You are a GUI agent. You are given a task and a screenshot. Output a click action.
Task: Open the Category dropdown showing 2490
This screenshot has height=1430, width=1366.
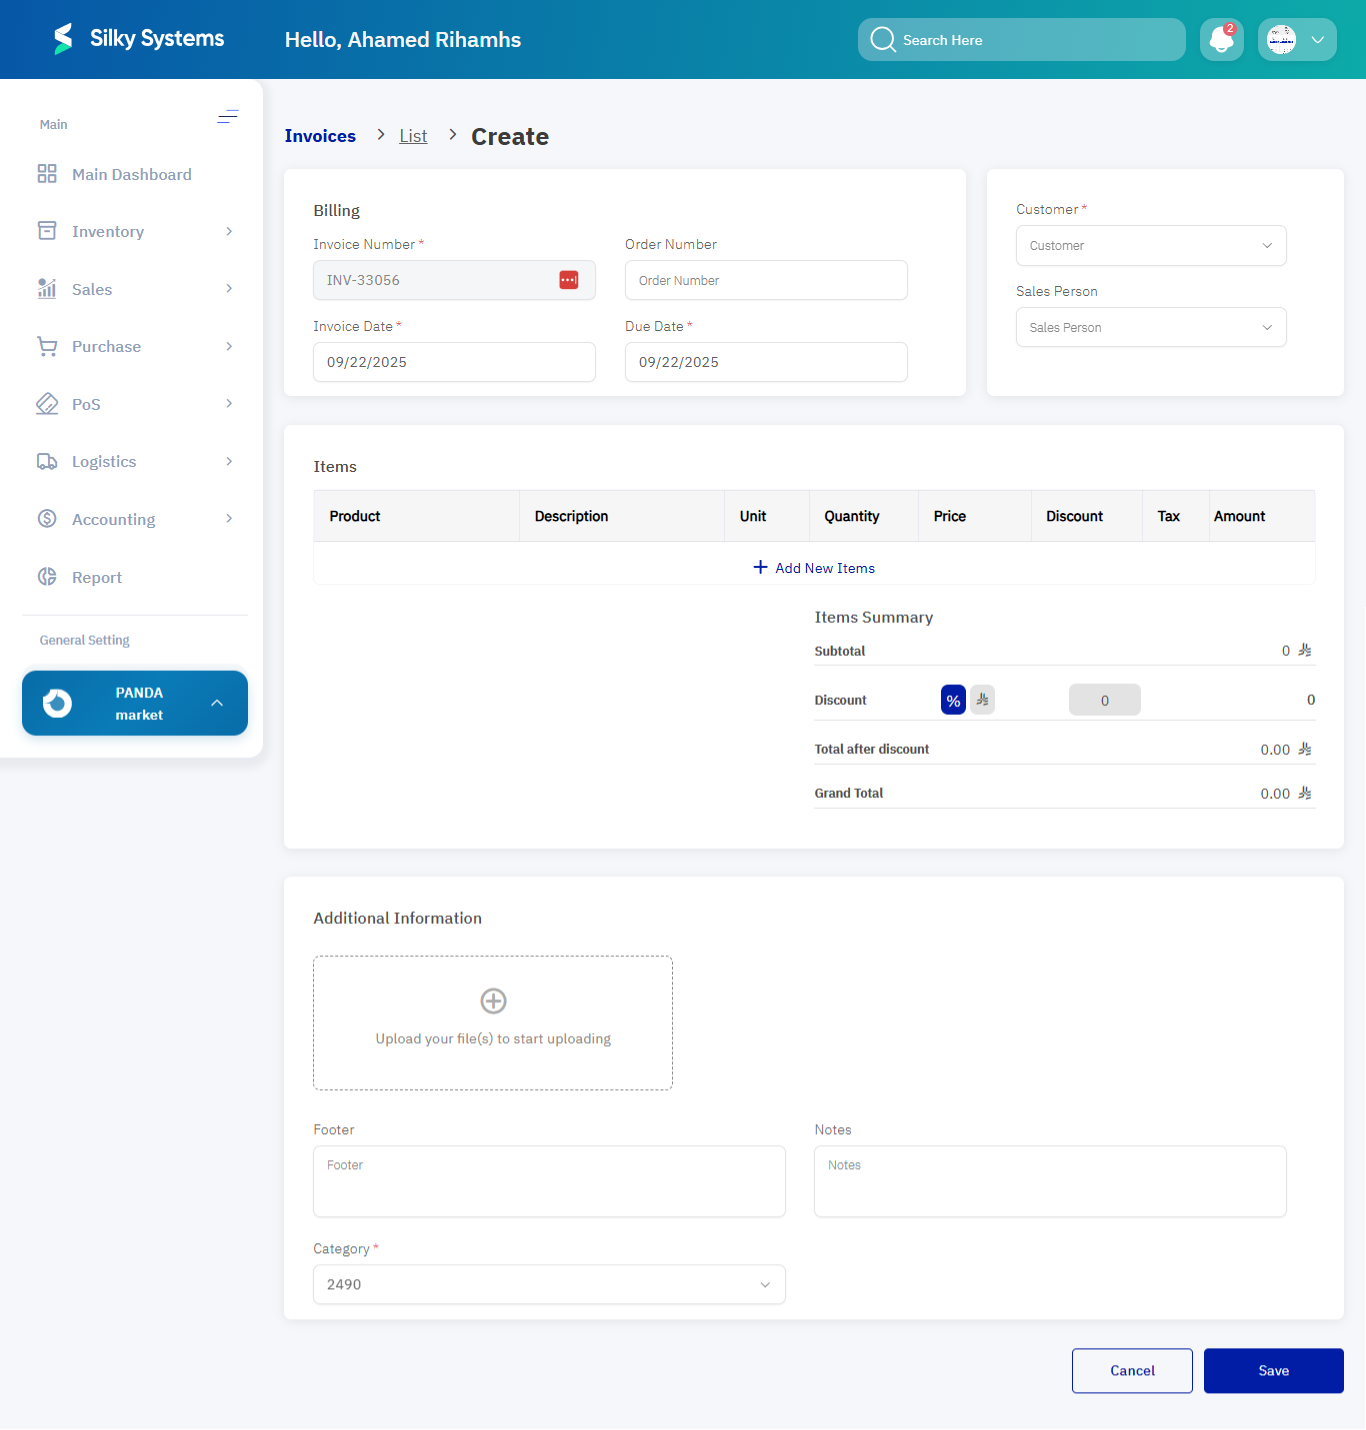click(x=549, y=1284)
